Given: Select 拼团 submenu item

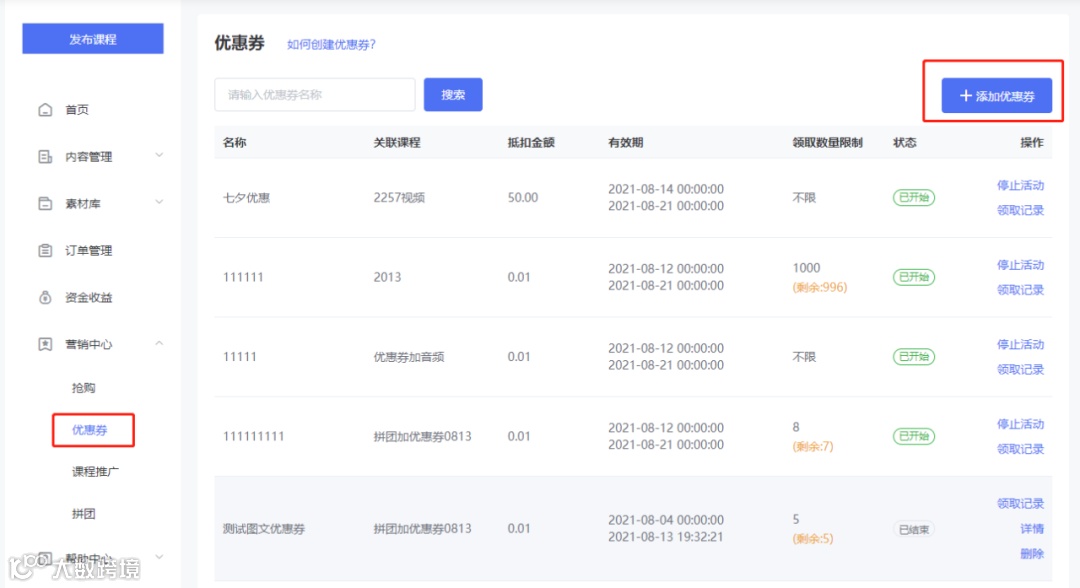Looking at the screenshot, I should pyautogui.click(x=83, y=514).
